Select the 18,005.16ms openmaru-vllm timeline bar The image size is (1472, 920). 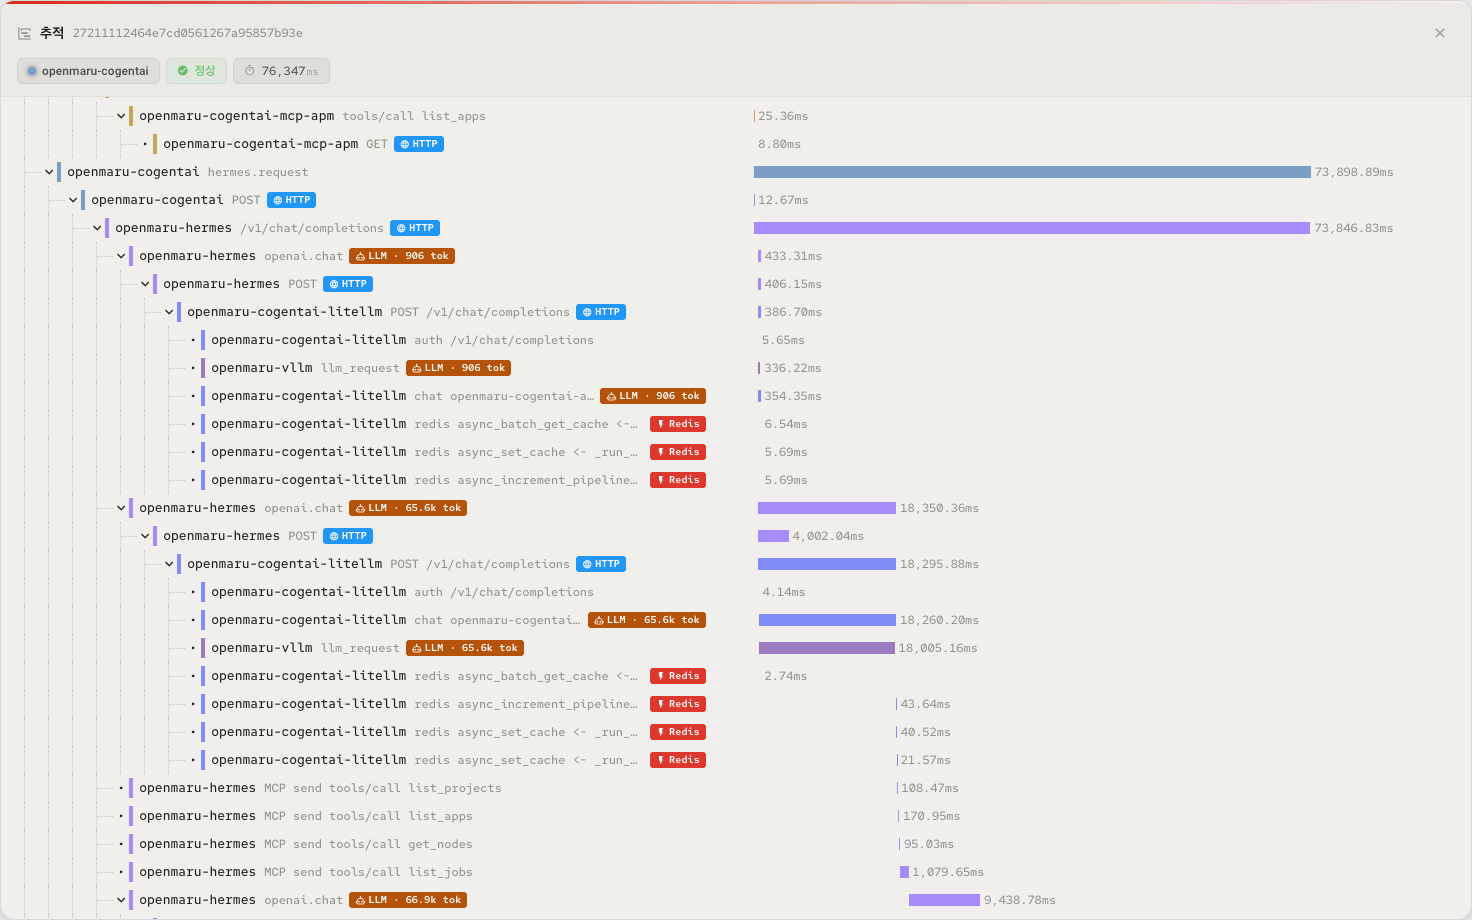(827, 648)
